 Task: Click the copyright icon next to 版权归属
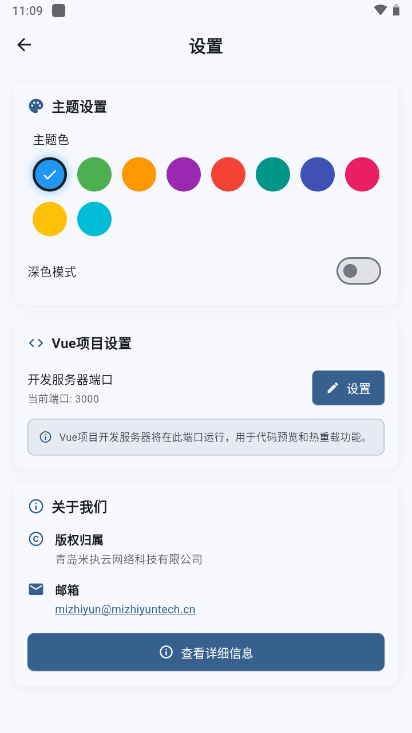click(36, 539)
